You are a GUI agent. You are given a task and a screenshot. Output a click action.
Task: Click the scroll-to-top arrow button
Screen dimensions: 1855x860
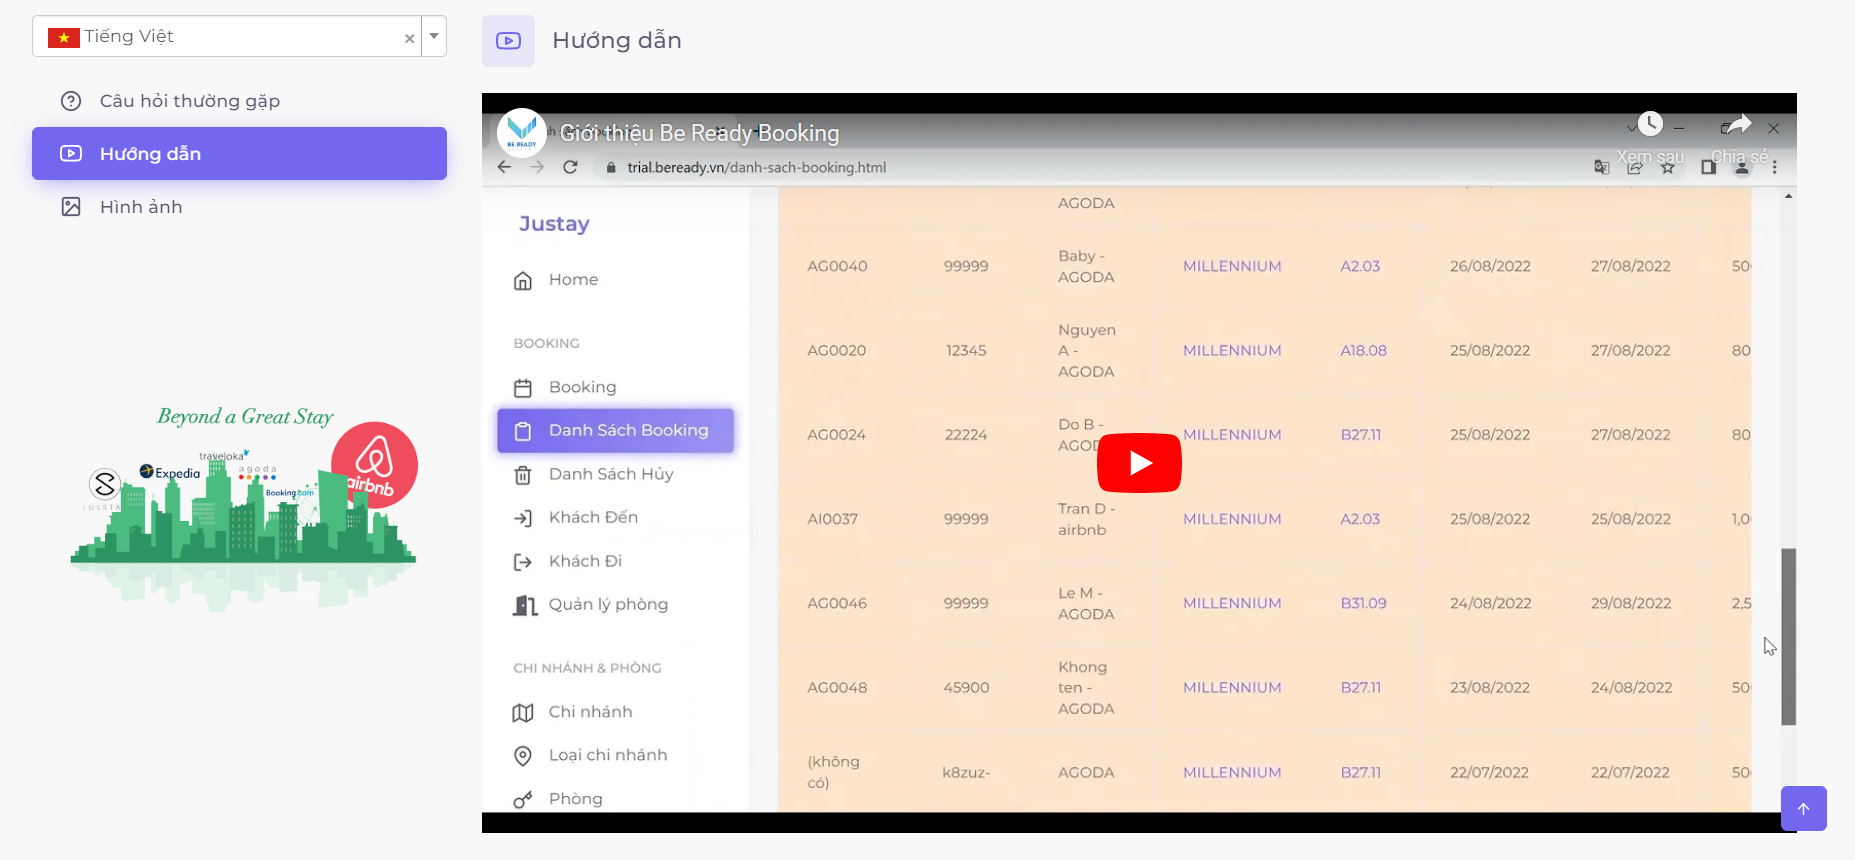(x=1803, y=808)
